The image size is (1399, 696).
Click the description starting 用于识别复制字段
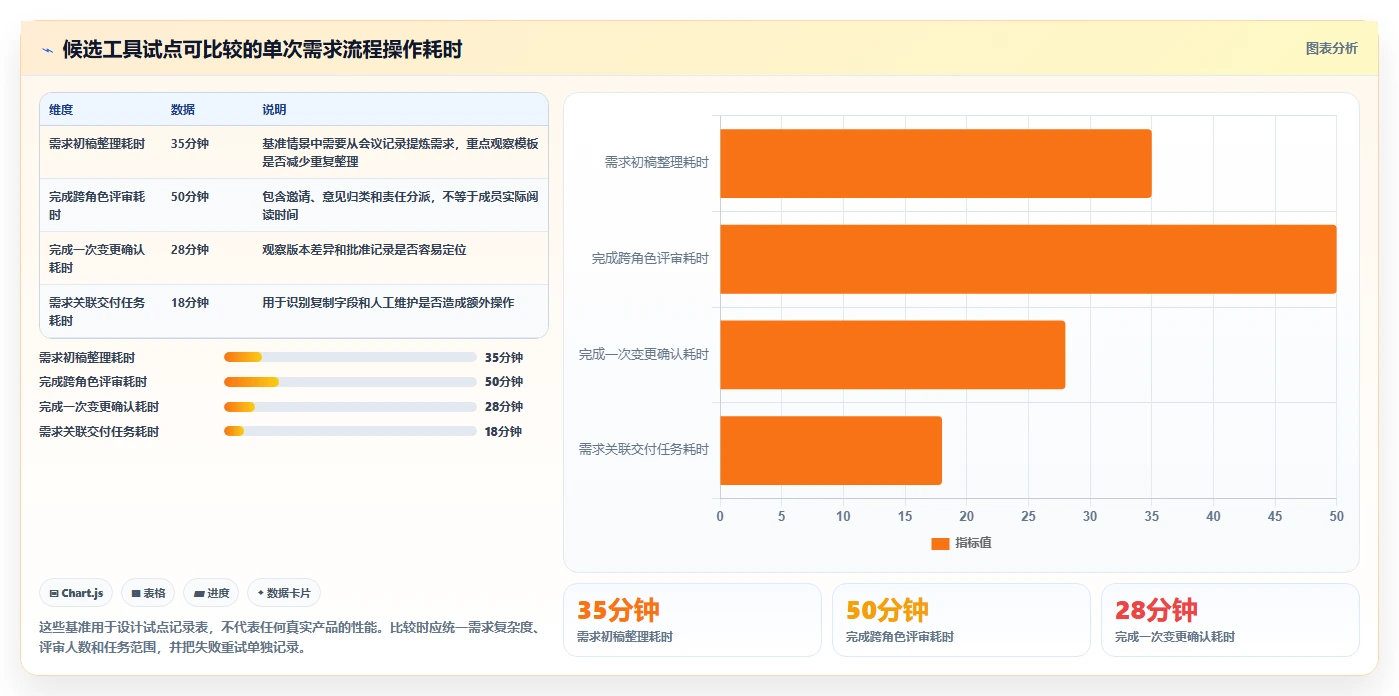point(388,303)
